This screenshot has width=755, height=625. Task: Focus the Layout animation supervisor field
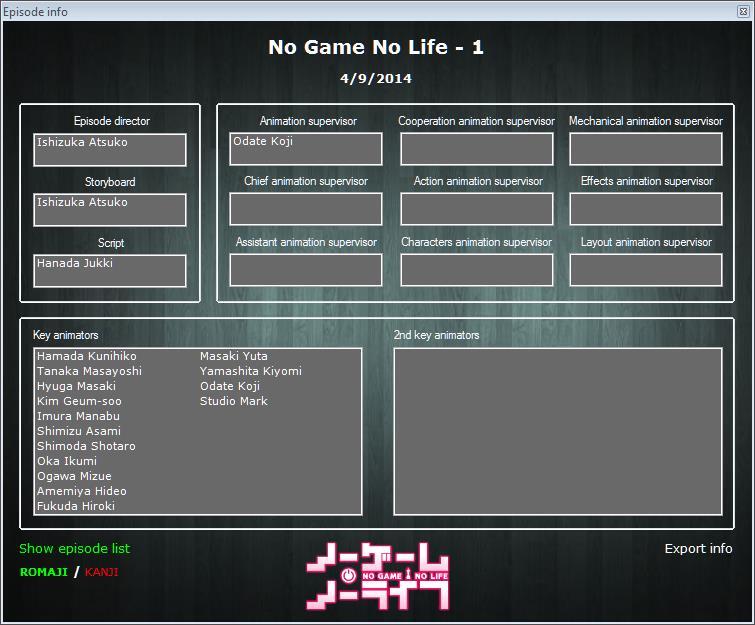point(646,270)
